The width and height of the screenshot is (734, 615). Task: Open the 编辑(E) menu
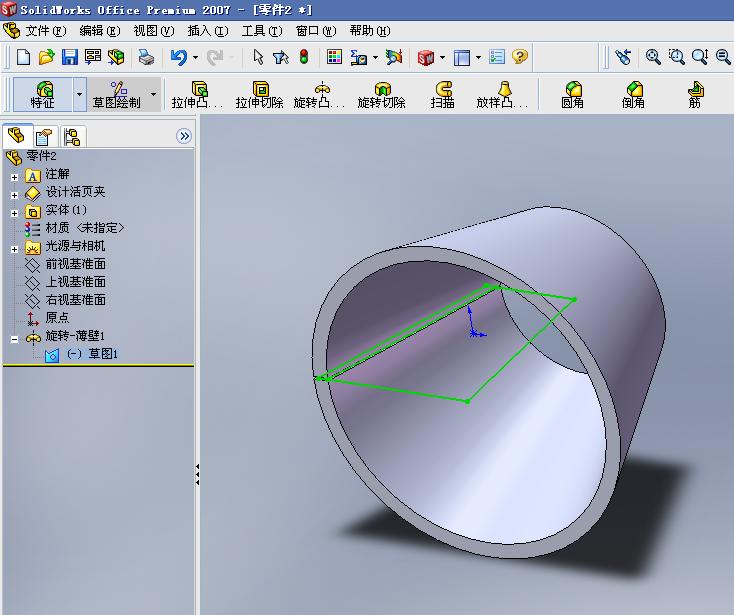pyautogui.click(x=100, y=31)
